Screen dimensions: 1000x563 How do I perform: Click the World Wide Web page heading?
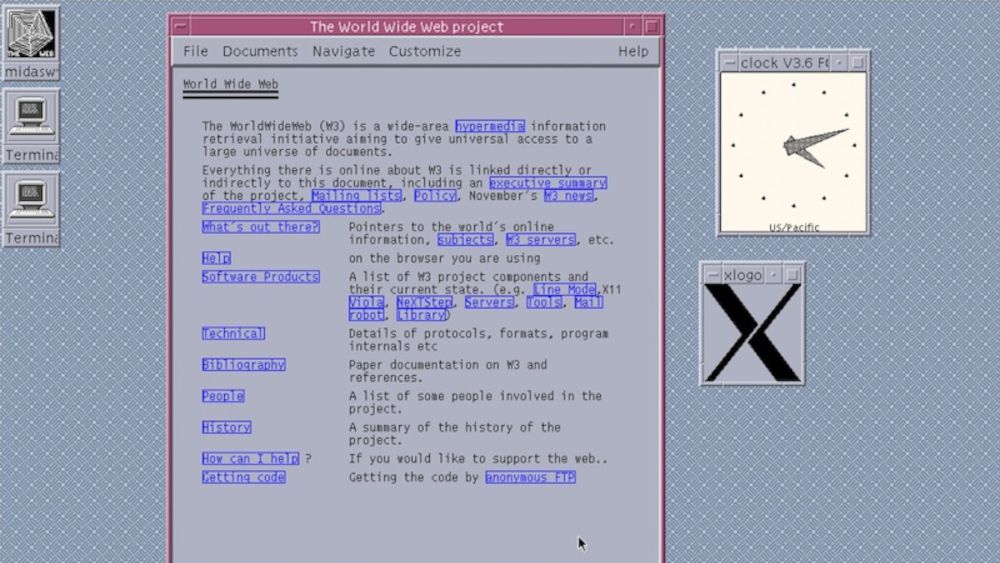point(230,84)
